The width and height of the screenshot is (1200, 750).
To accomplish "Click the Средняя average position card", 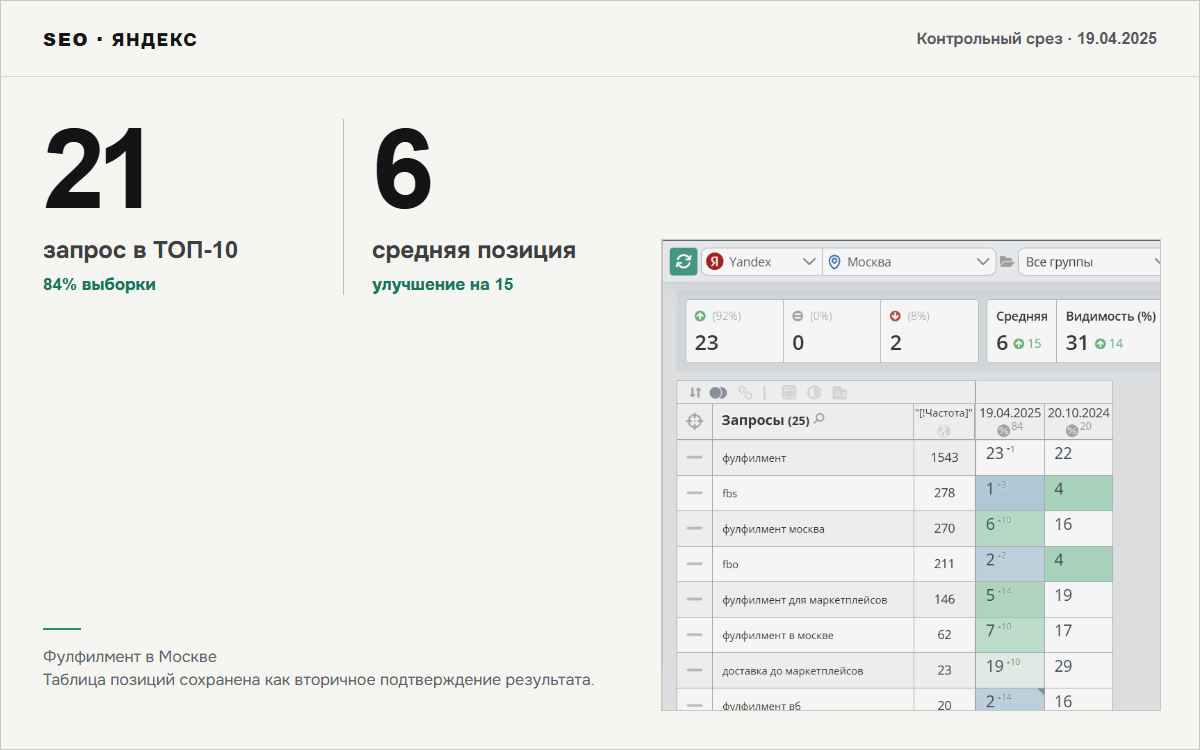I will (1021, 331).
